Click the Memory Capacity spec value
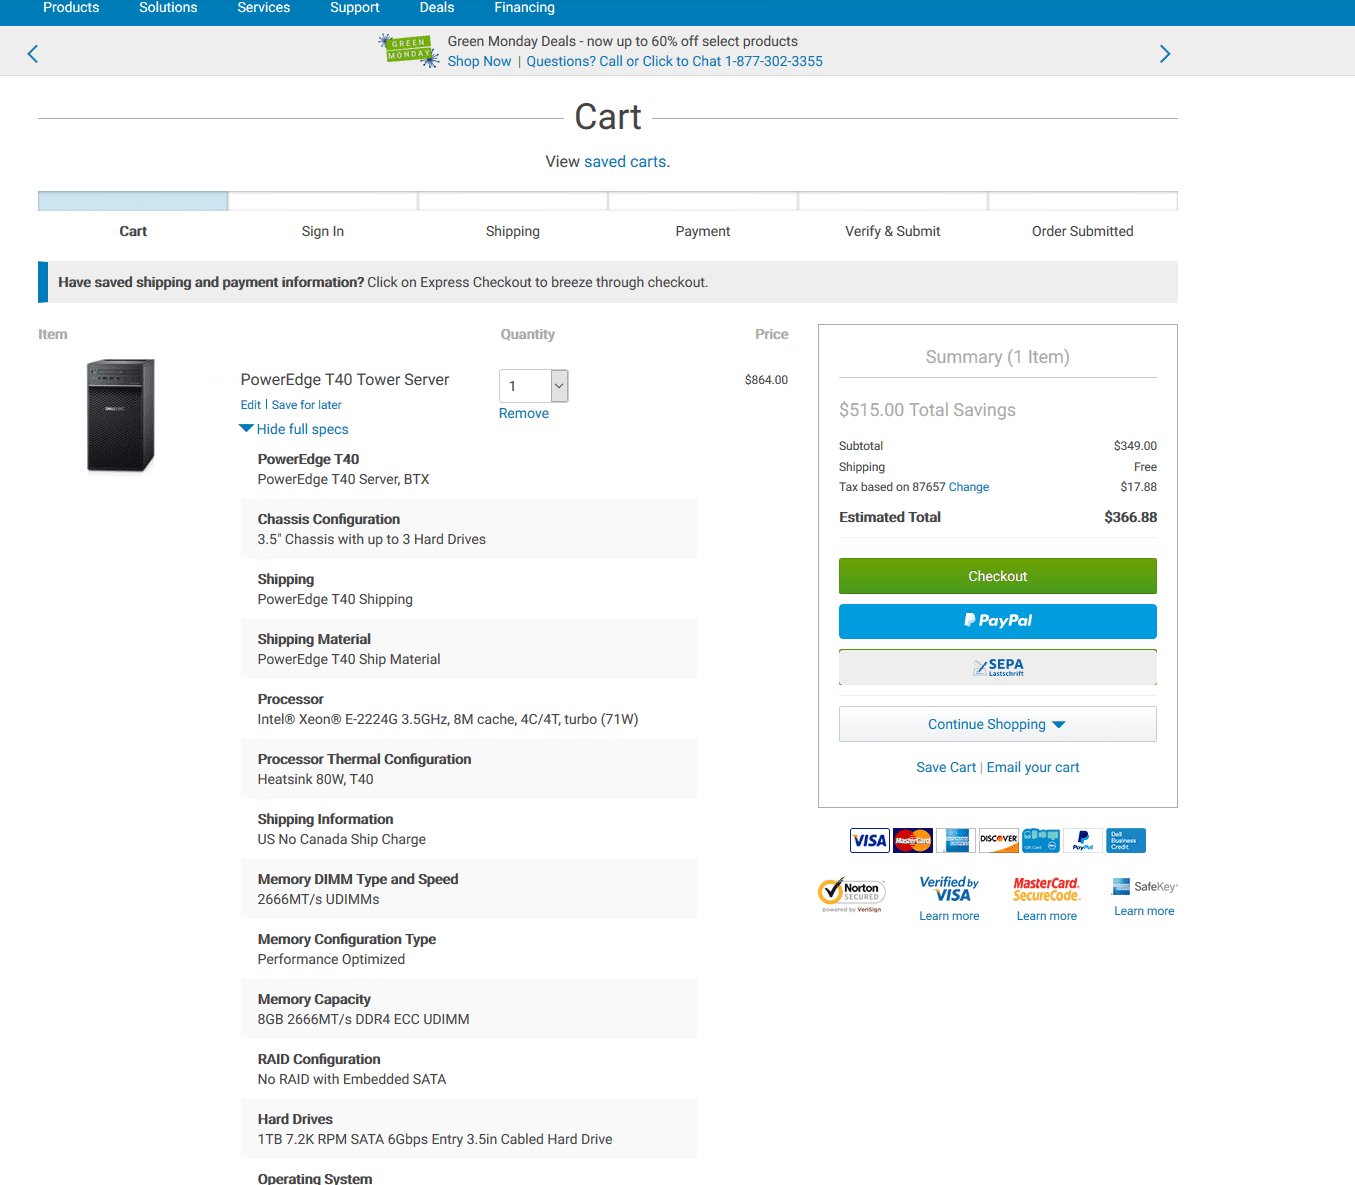This screenshot has width=1355, height=1185. (363, 1019)
